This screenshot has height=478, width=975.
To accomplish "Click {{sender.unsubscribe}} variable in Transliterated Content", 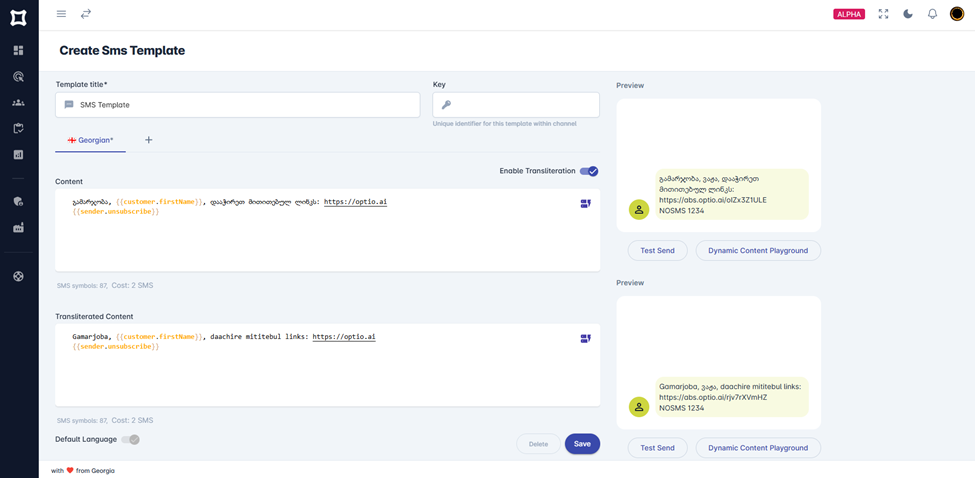I will pos(116,346).
